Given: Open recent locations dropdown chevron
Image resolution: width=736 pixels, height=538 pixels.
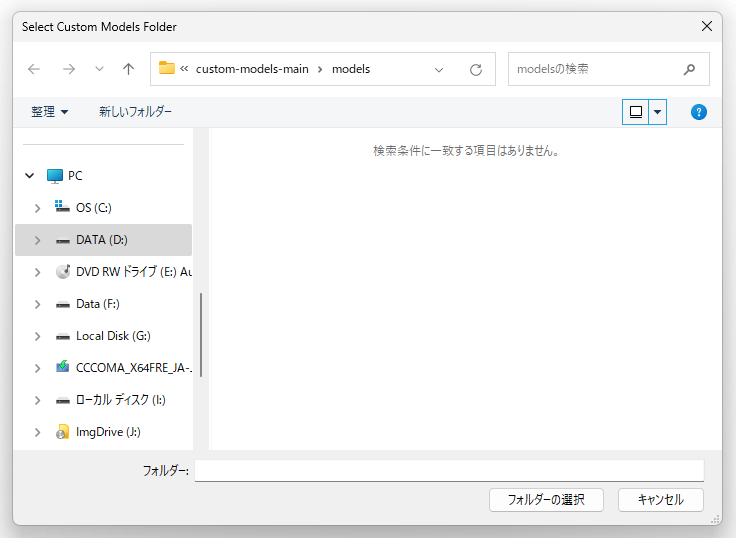Looking at the screenshot, I should point(99,69).
